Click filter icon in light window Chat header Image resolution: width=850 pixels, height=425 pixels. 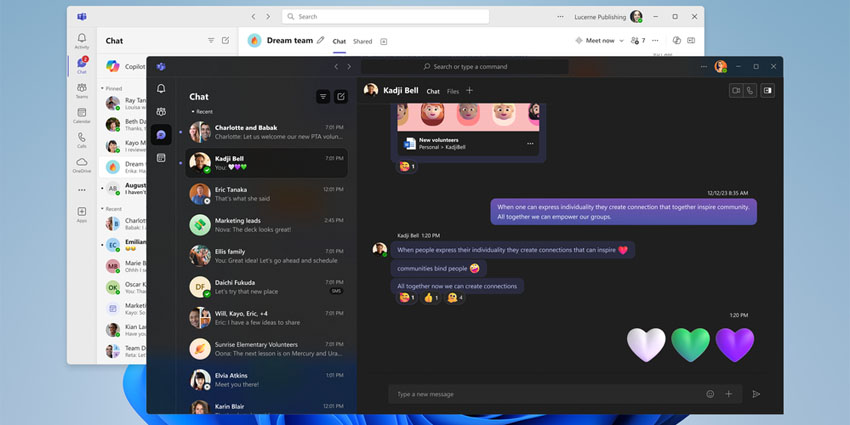(211, 41)
